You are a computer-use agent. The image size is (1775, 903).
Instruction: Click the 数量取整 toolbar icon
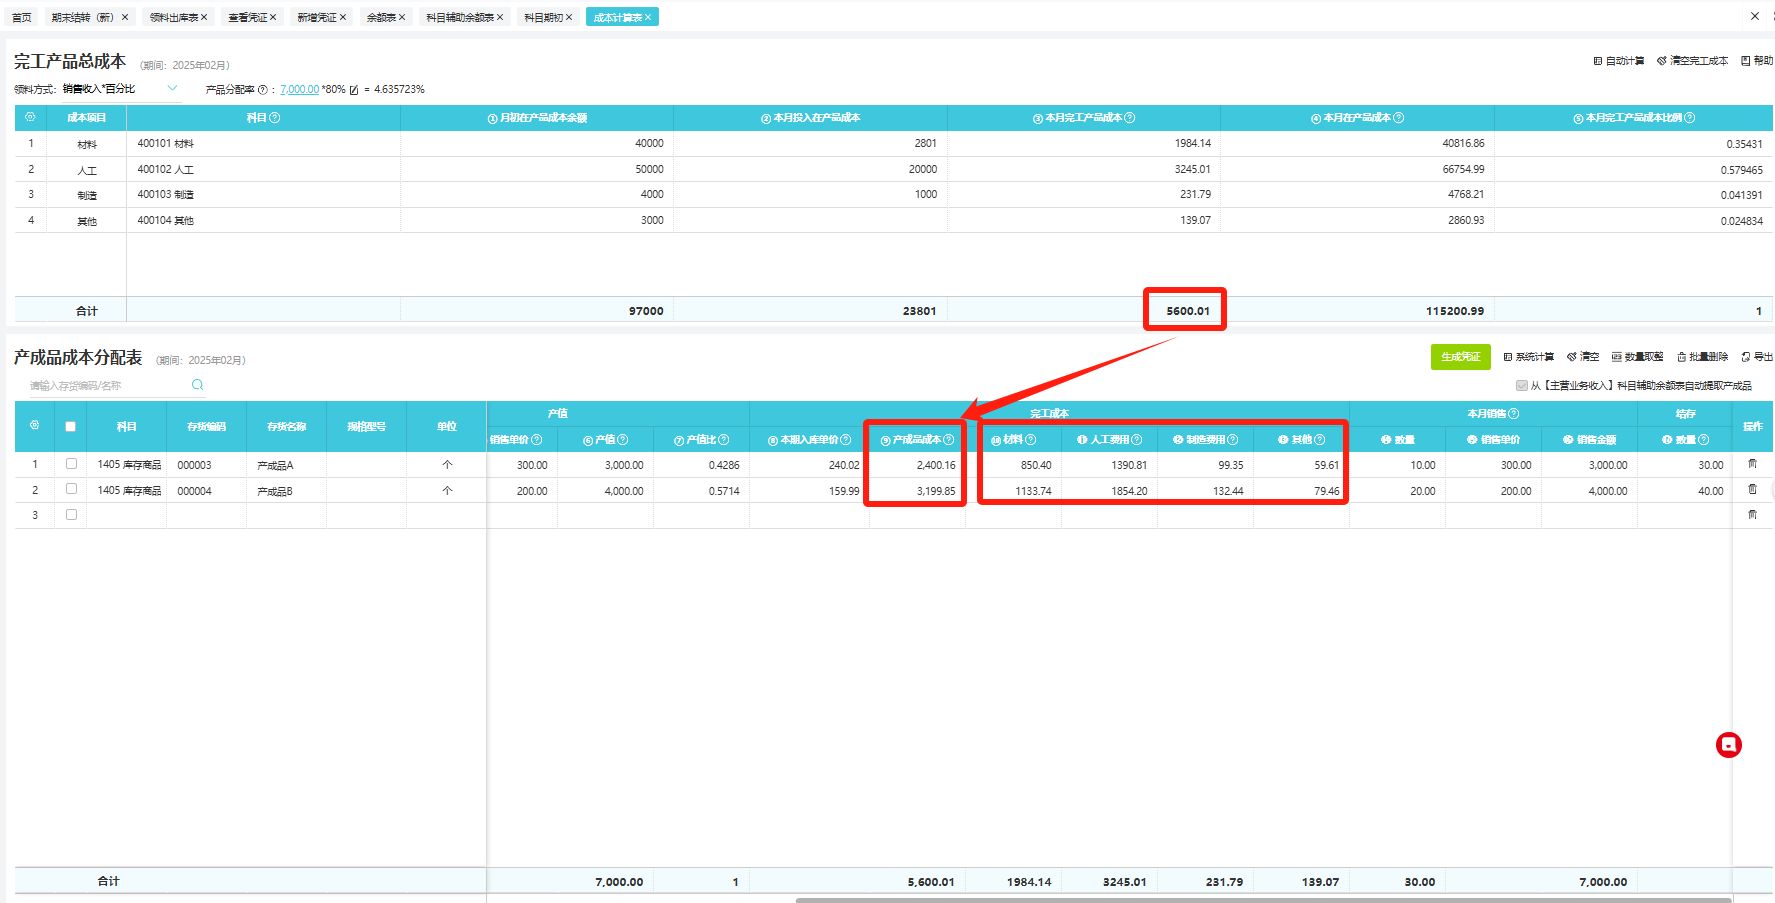coord(1616,357)
